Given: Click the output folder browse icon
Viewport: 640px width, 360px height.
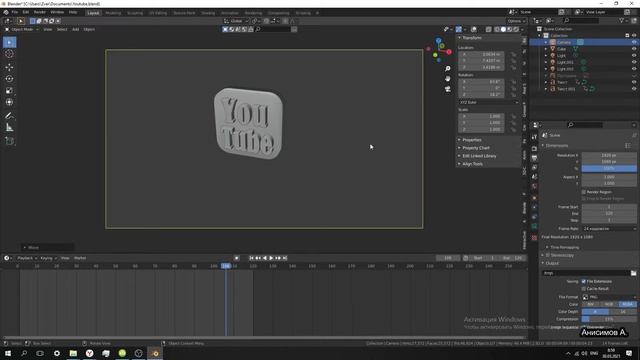Looking at the screenshot, I should coord(633,273).
